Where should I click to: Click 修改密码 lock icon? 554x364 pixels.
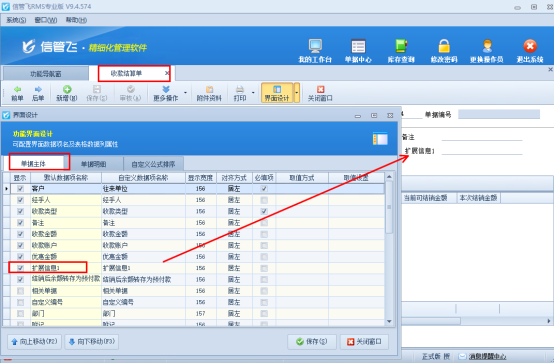[444, 46]
